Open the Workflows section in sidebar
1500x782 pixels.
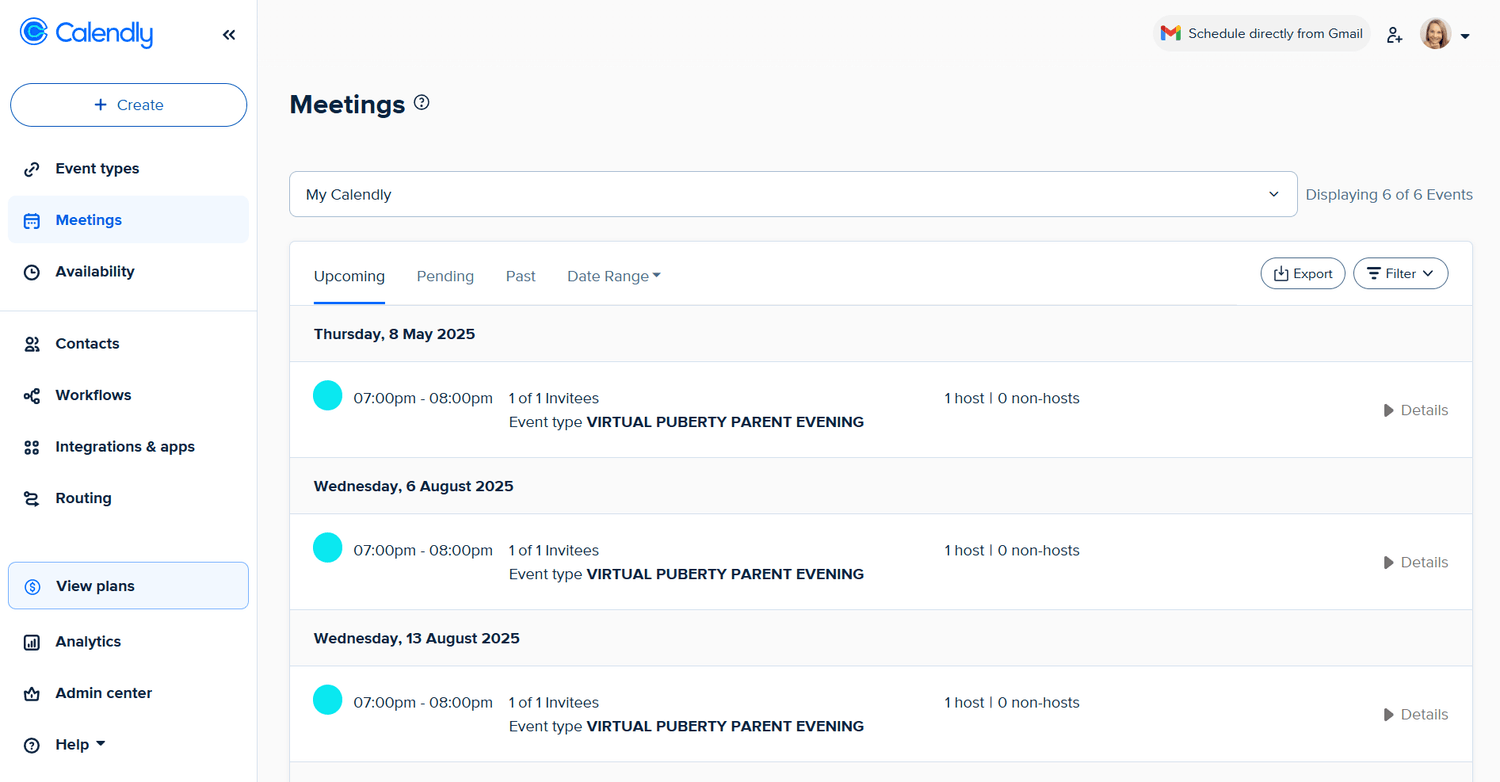pyautogui.click(x=93, y=395)
